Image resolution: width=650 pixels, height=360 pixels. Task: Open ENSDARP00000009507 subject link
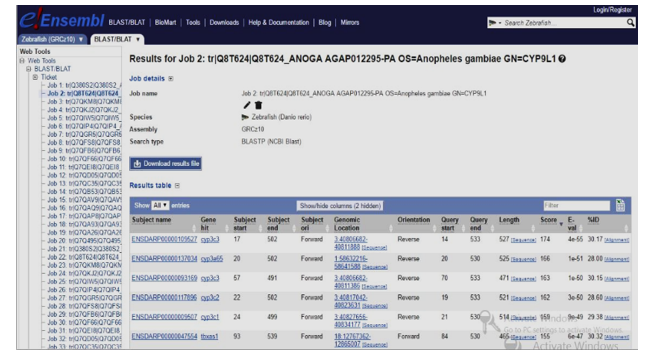tap(164, 317)
